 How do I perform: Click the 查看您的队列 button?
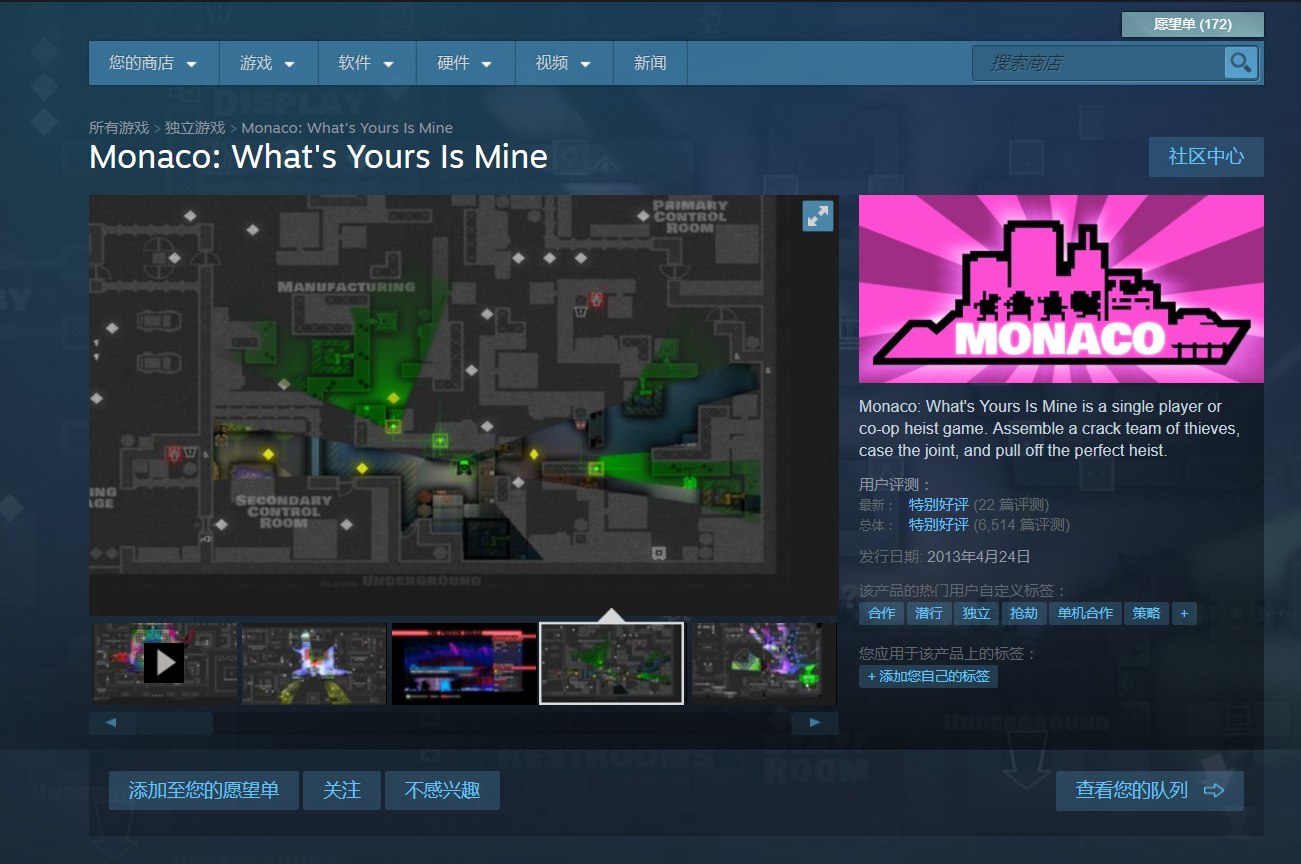(x=1149, y=790)
